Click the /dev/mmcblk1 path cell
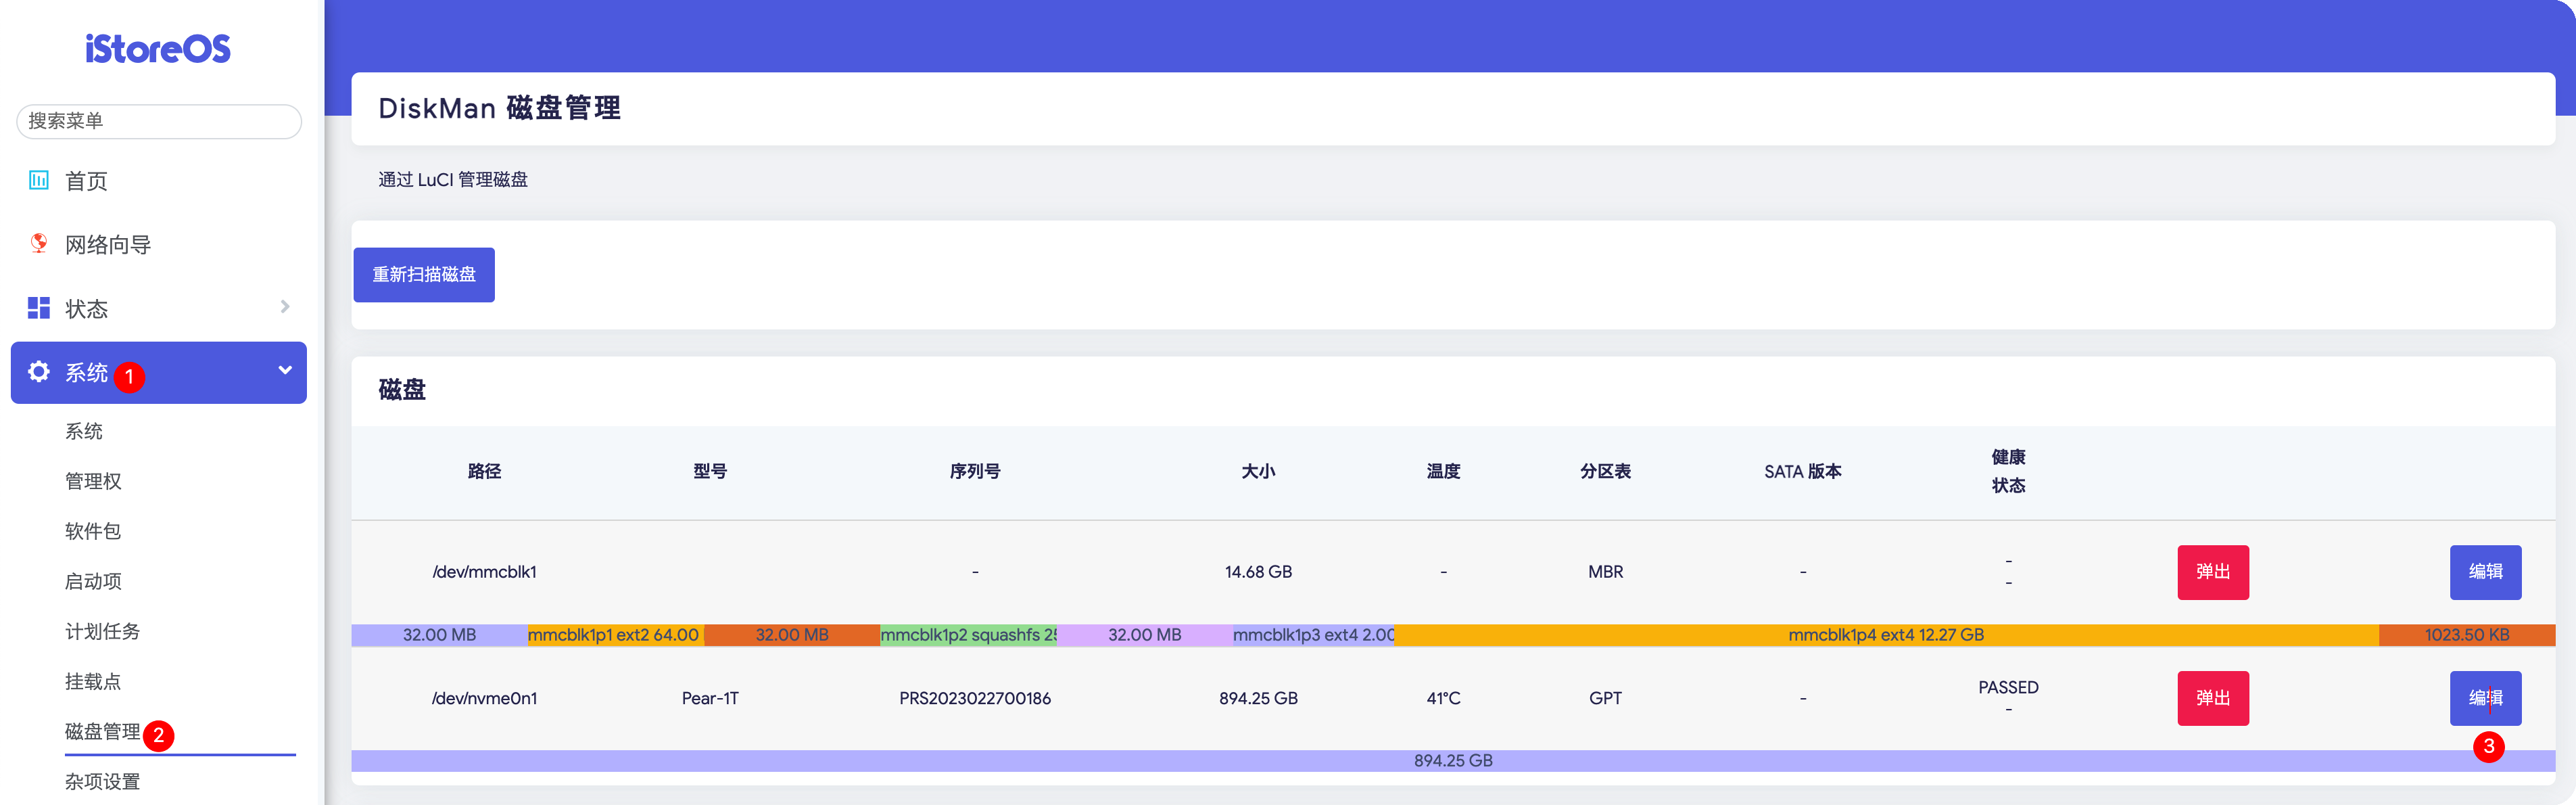The image size is (2576, 805). (484, 572)
